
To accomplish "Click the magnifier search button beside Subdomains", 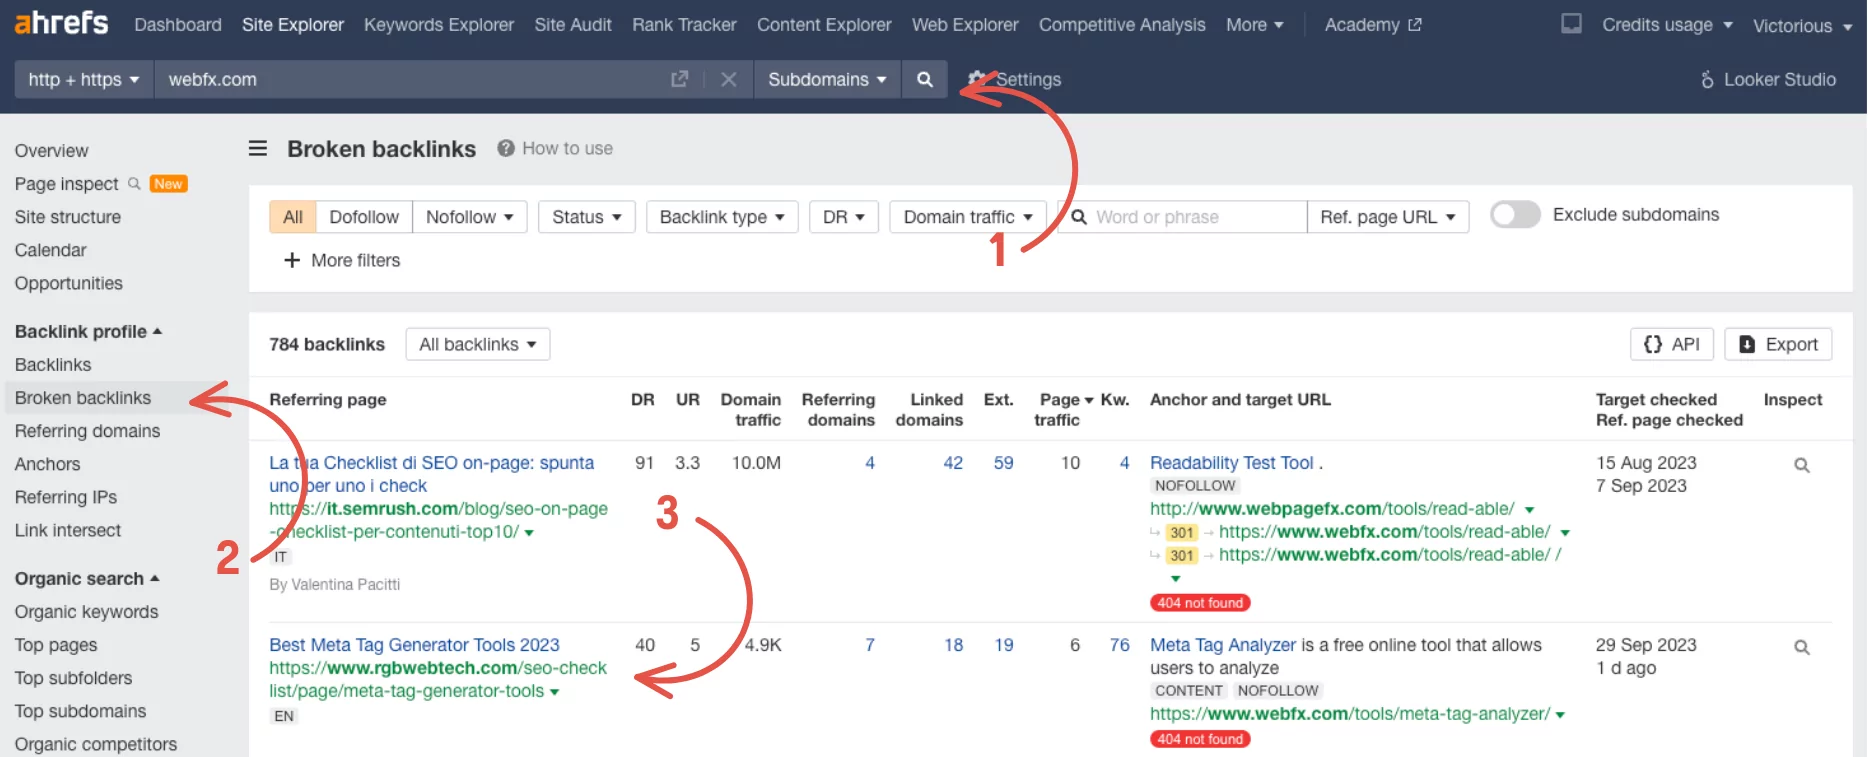I will [925, 79].
